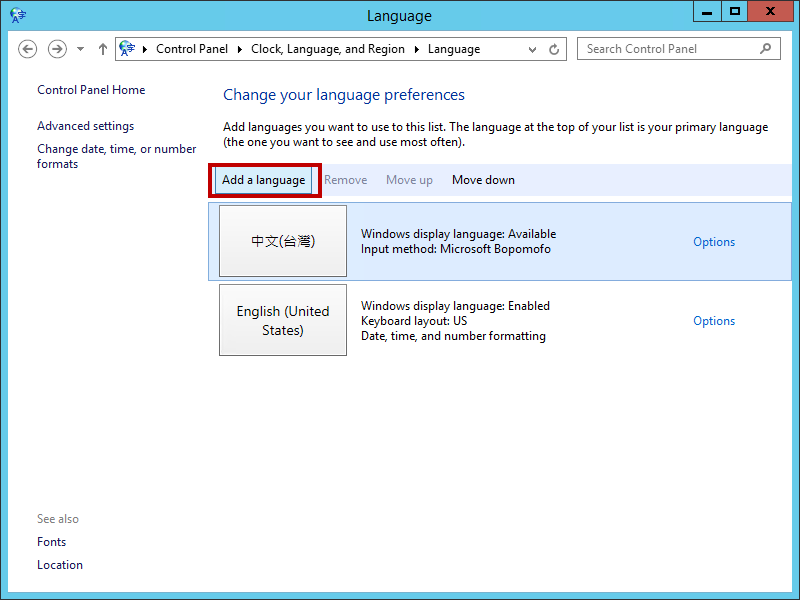
Task: Refresh the Language page
Action: tap(554, 49)
